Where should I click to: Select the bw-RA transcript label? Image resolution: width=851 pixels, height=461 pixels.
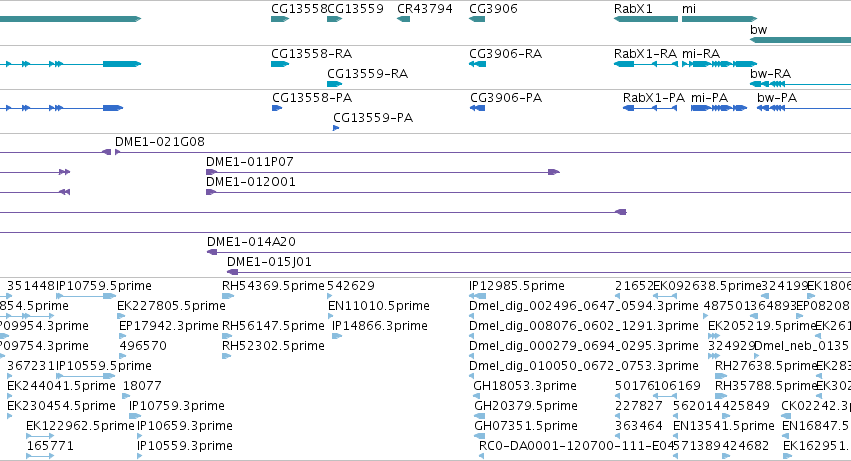point(770,74)
